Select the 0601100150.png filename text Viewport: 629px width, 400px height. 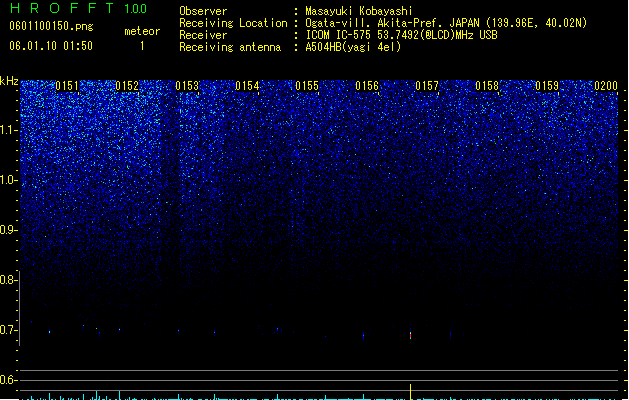[51, 26]
